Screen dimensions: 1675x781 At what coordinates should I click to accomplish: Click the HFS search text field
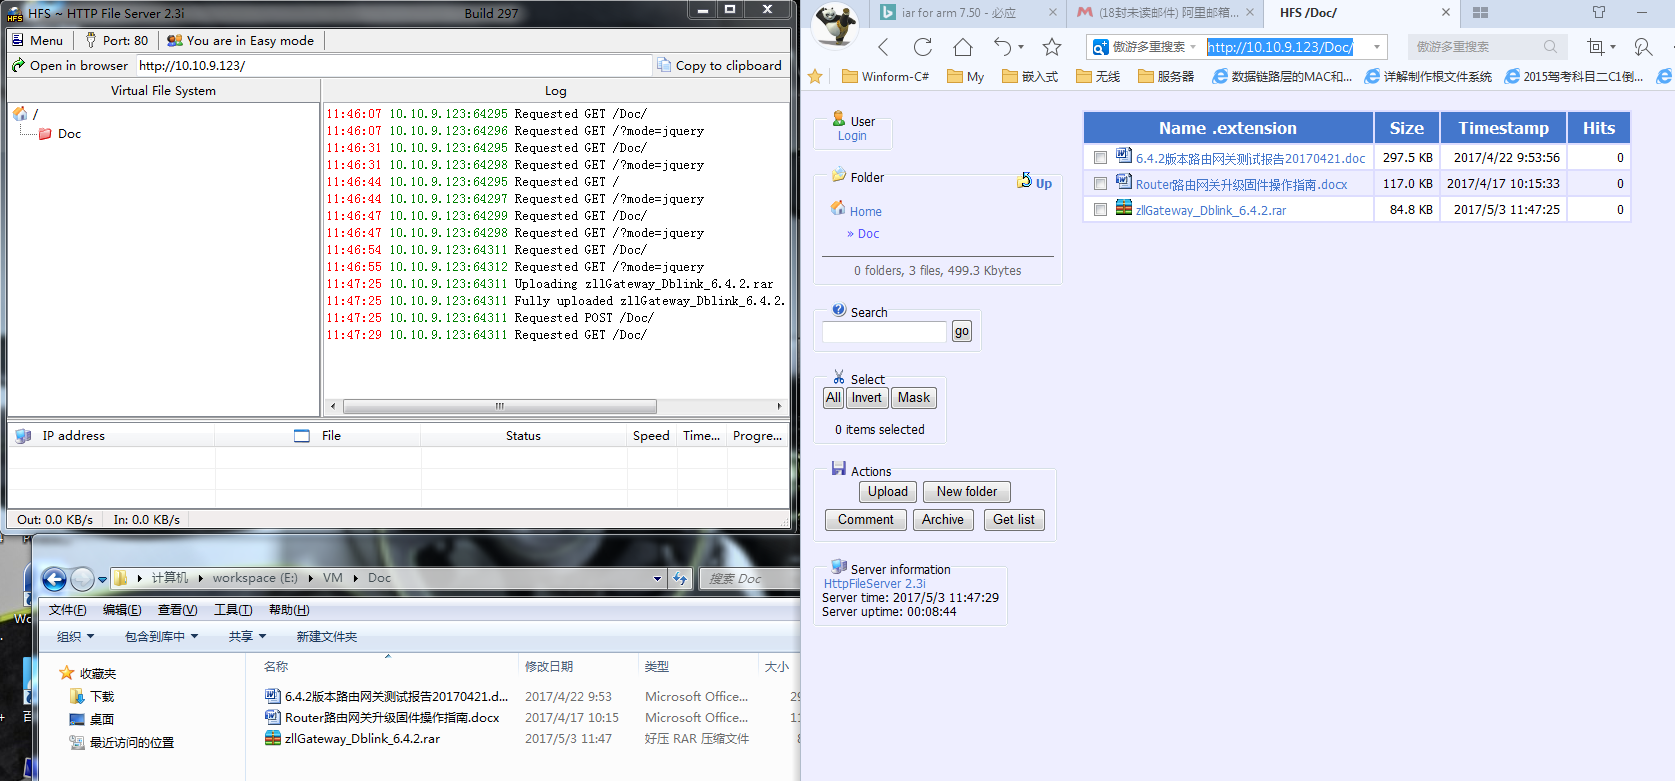[x=884, y=332]
